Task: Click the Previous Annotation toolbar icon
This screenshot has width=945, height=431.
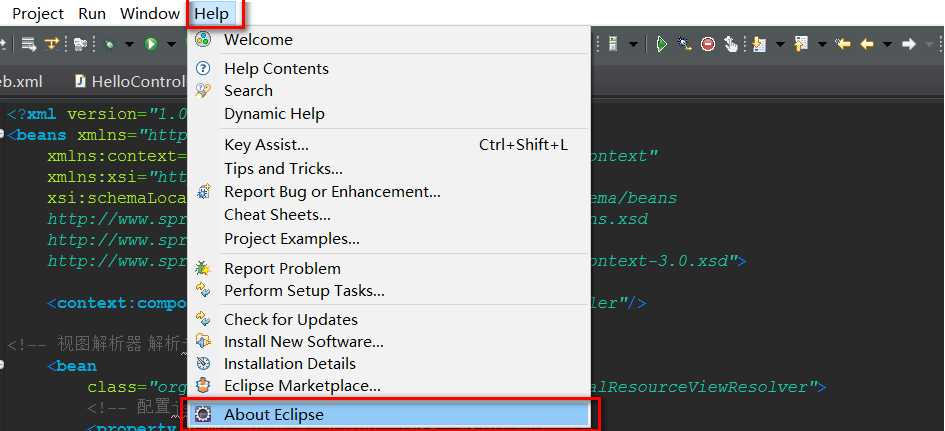Action: (x=801, y=44)
